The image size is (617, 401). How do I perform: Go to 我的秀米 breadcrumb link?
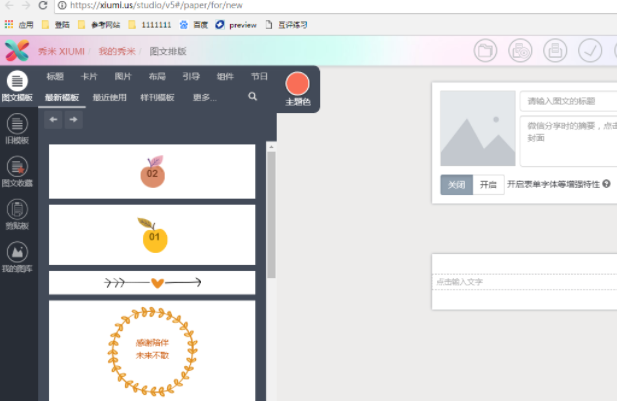click(117, 52)
